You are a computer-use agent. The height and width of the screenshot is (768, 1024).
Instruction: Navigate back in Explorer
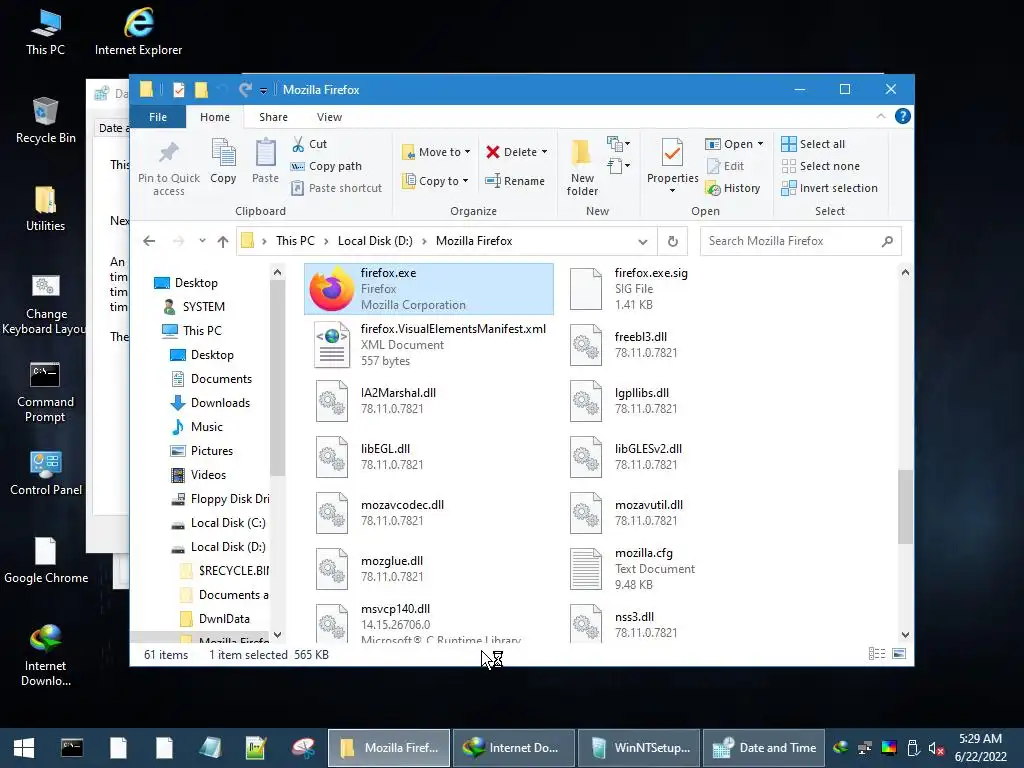point(149,241)
